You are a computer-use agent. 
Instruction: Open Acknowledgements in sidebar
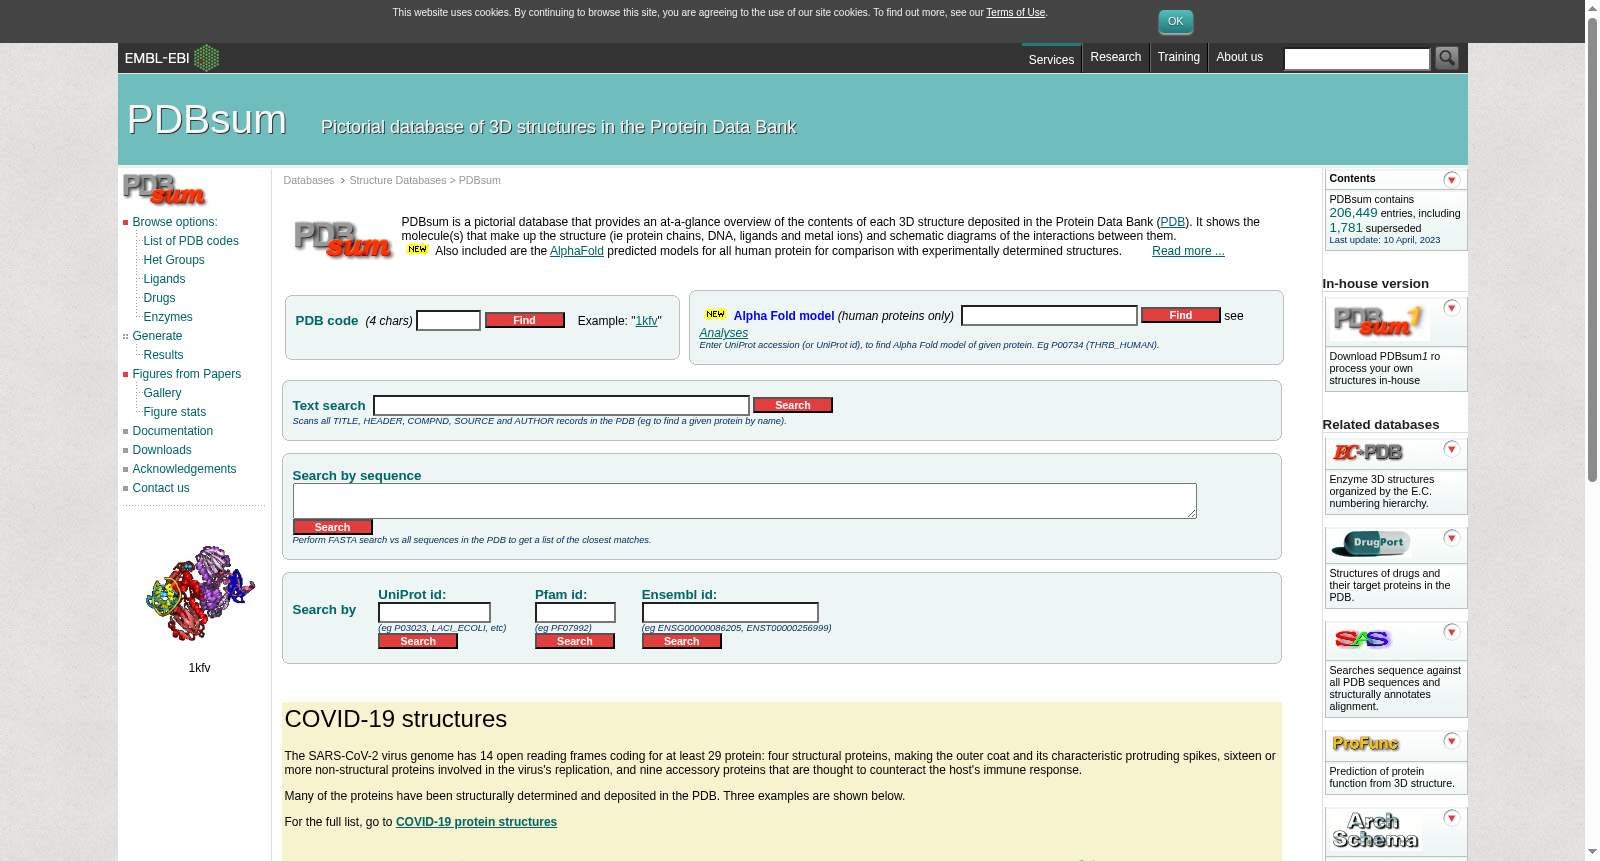coord(185,469)
